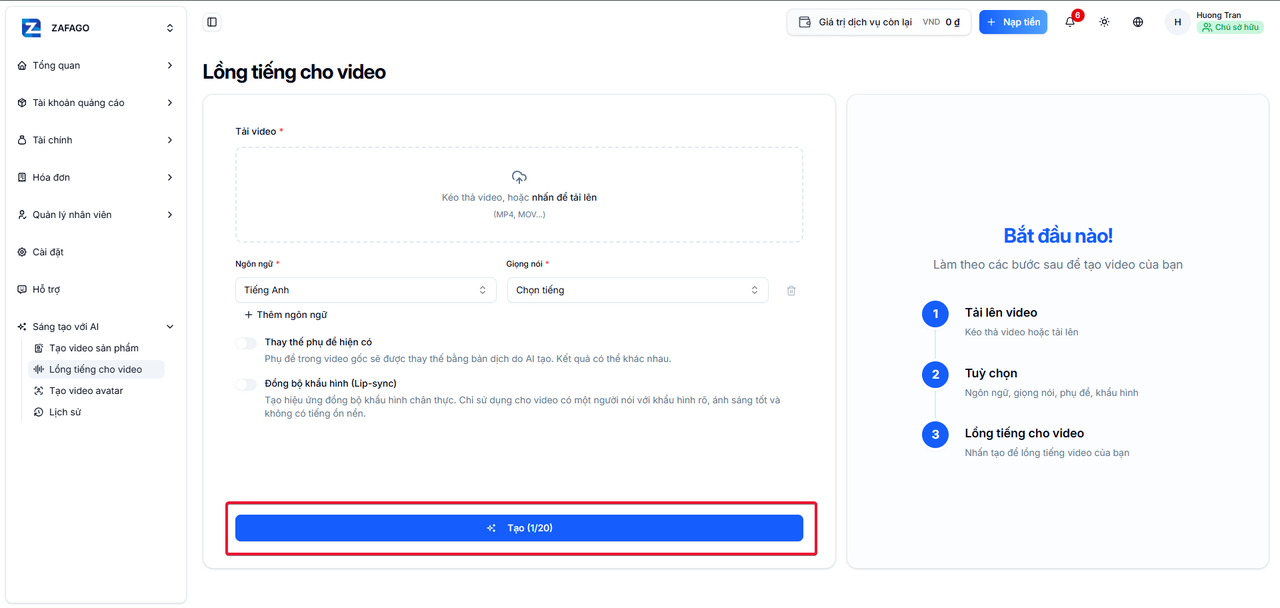
Task: Open user avatar H
Action: [1177, 22]
